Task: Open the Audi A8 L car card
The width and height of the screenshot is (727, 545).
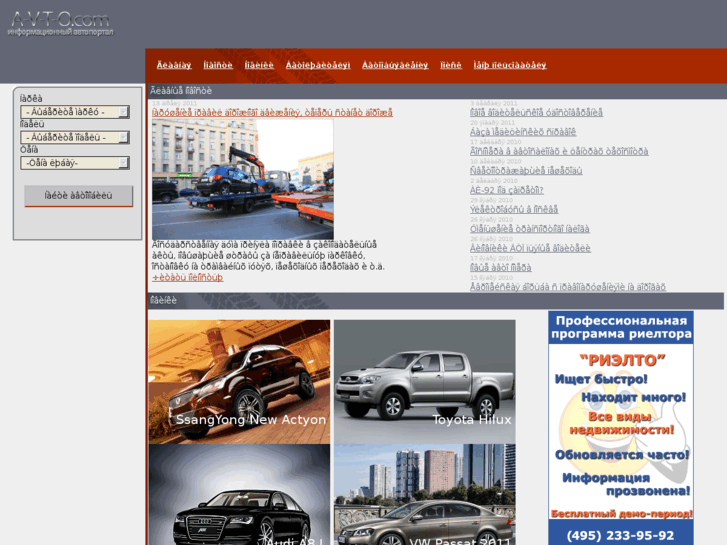Action: click(239, 494)
